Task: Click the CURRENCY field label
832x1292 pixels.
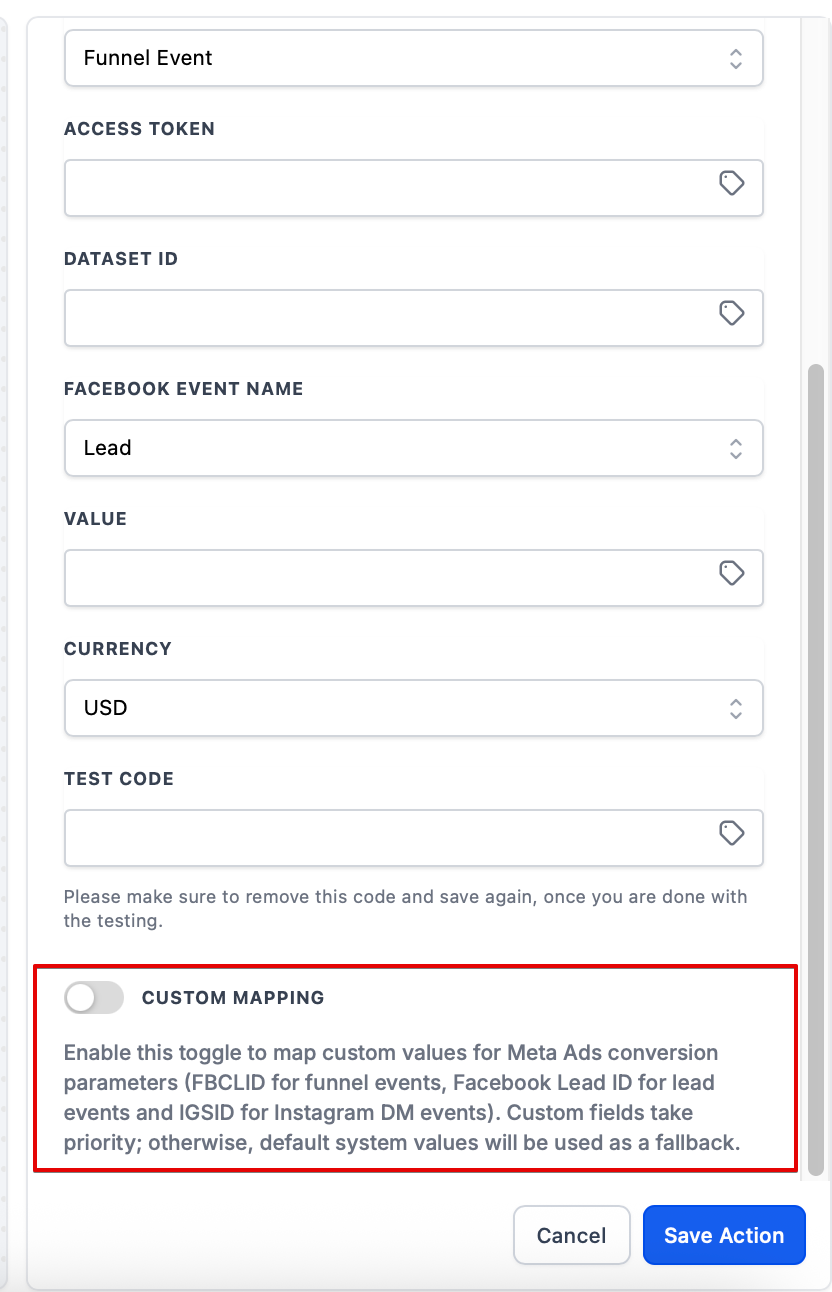Action: click(118, 649)
